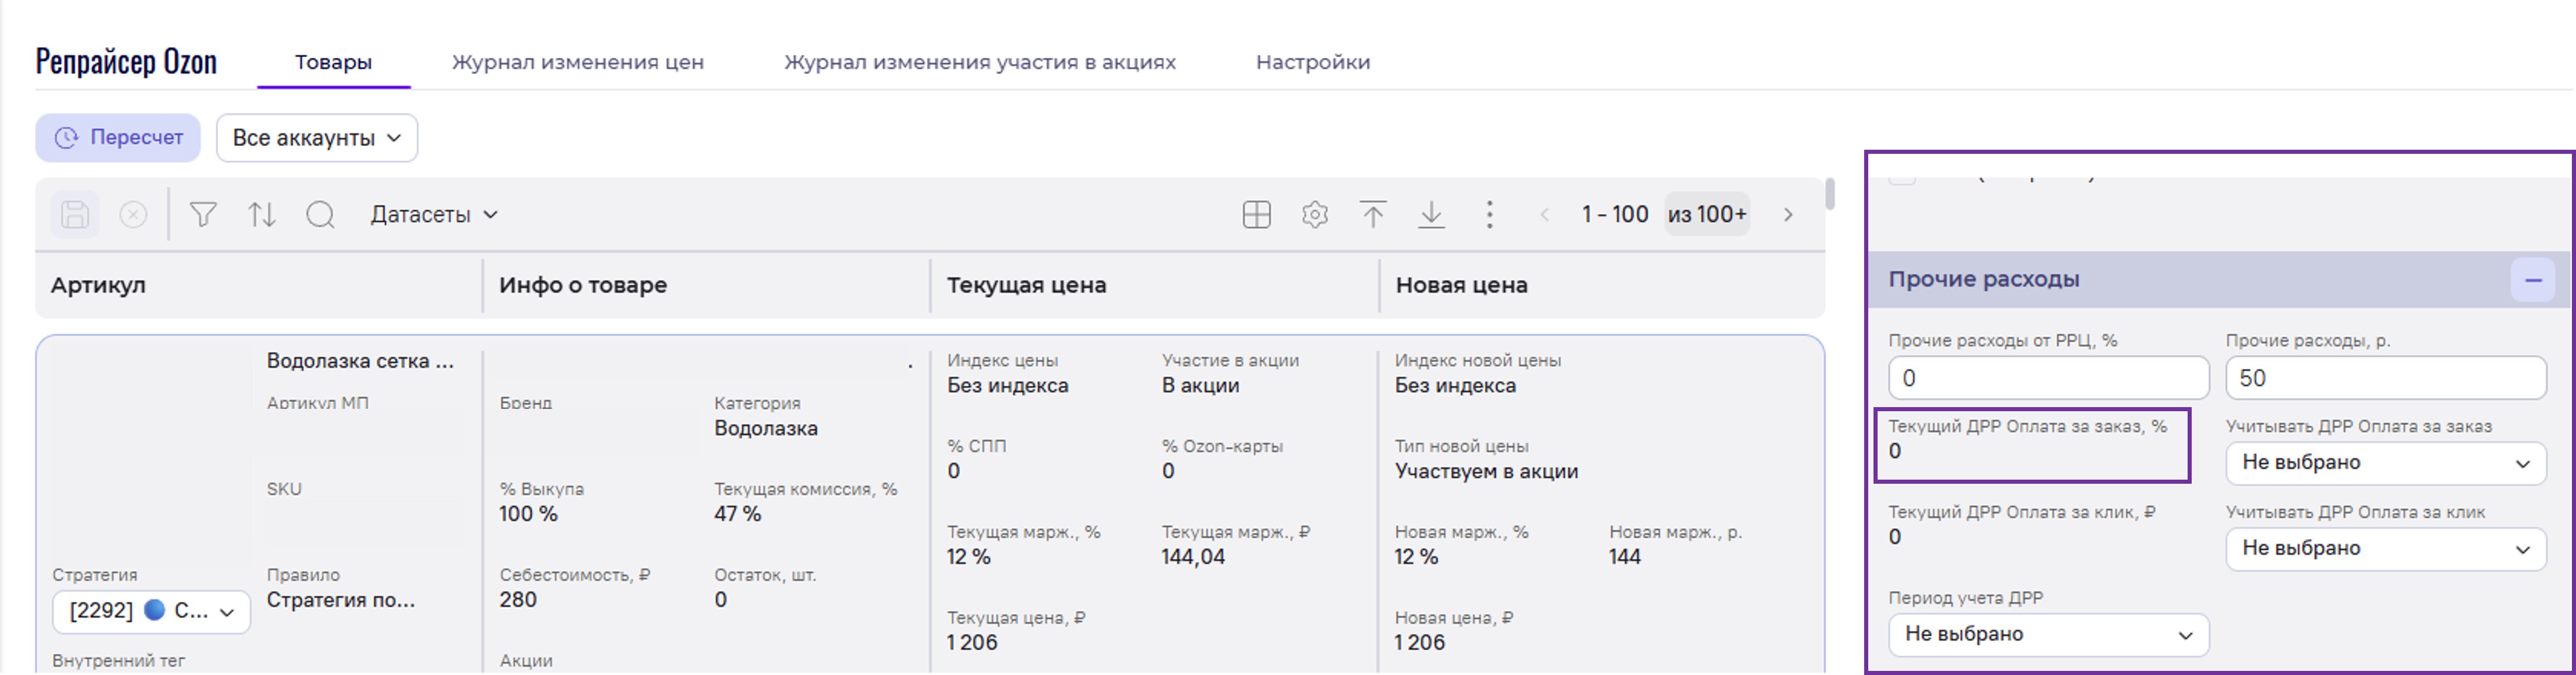The image size is (2576, 675).
Task: Open the three-dot more options menu
Action: point(1489,215)
